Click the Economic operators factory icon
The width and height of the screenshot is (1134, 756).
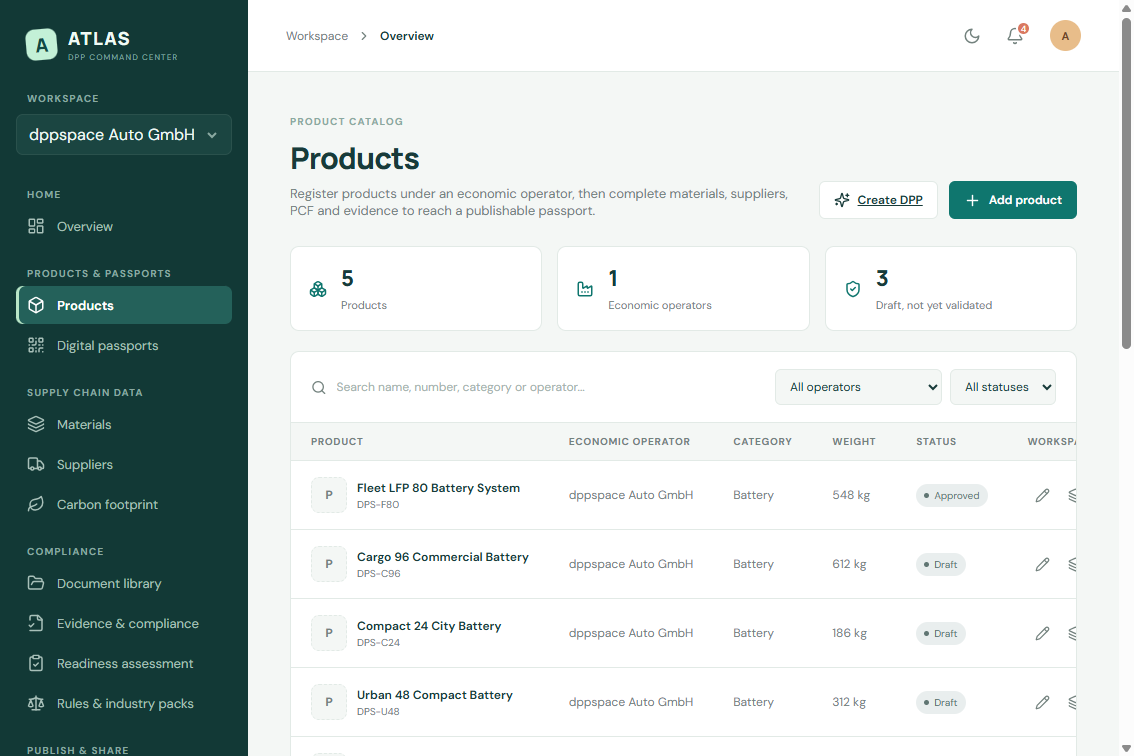pyautogui.click(x=585, y=289)
